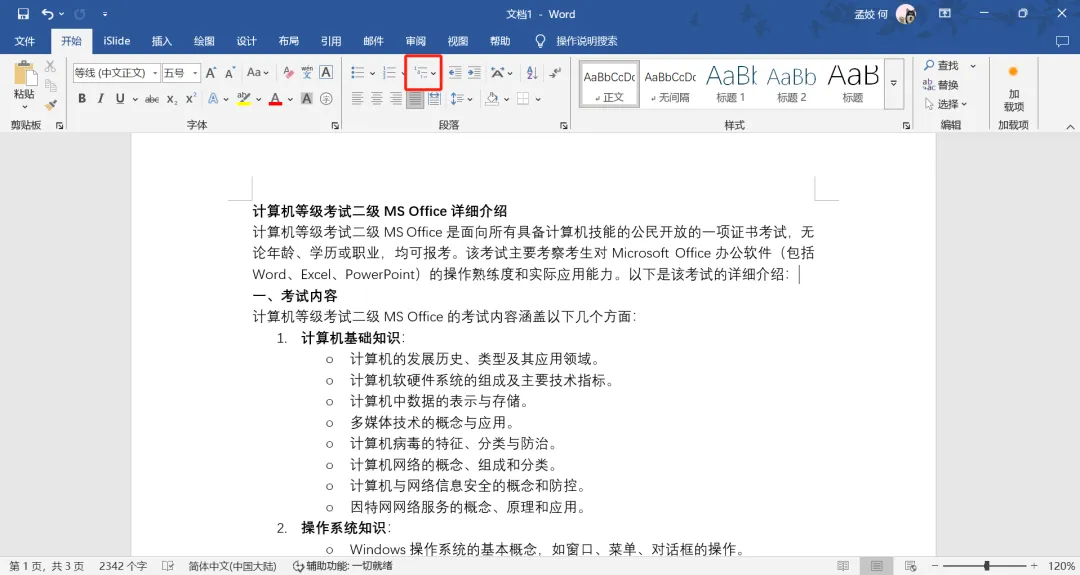Apply the 无间隔 style
The width and height of the screenshot is (1080, 575).
tap(670, 84)
